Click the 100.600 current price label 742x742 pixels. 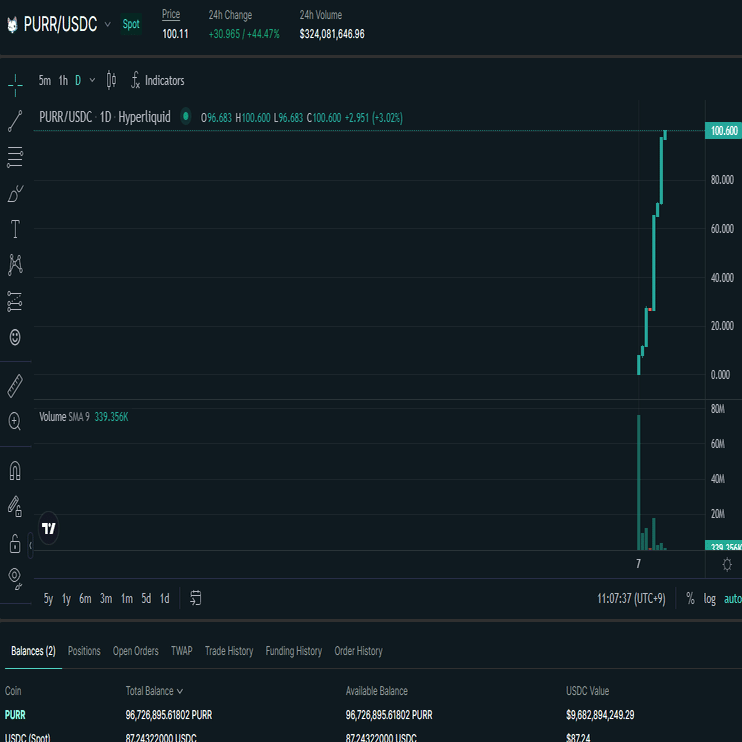tap(724, 131)
